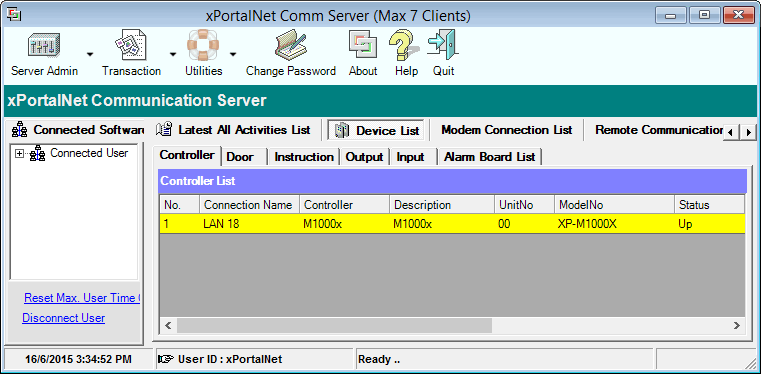The width and height of the screenshot is (761, 374).
Task: Select the Instruction sub-tab
Action: pyautogui.click(x=304, y=157)
